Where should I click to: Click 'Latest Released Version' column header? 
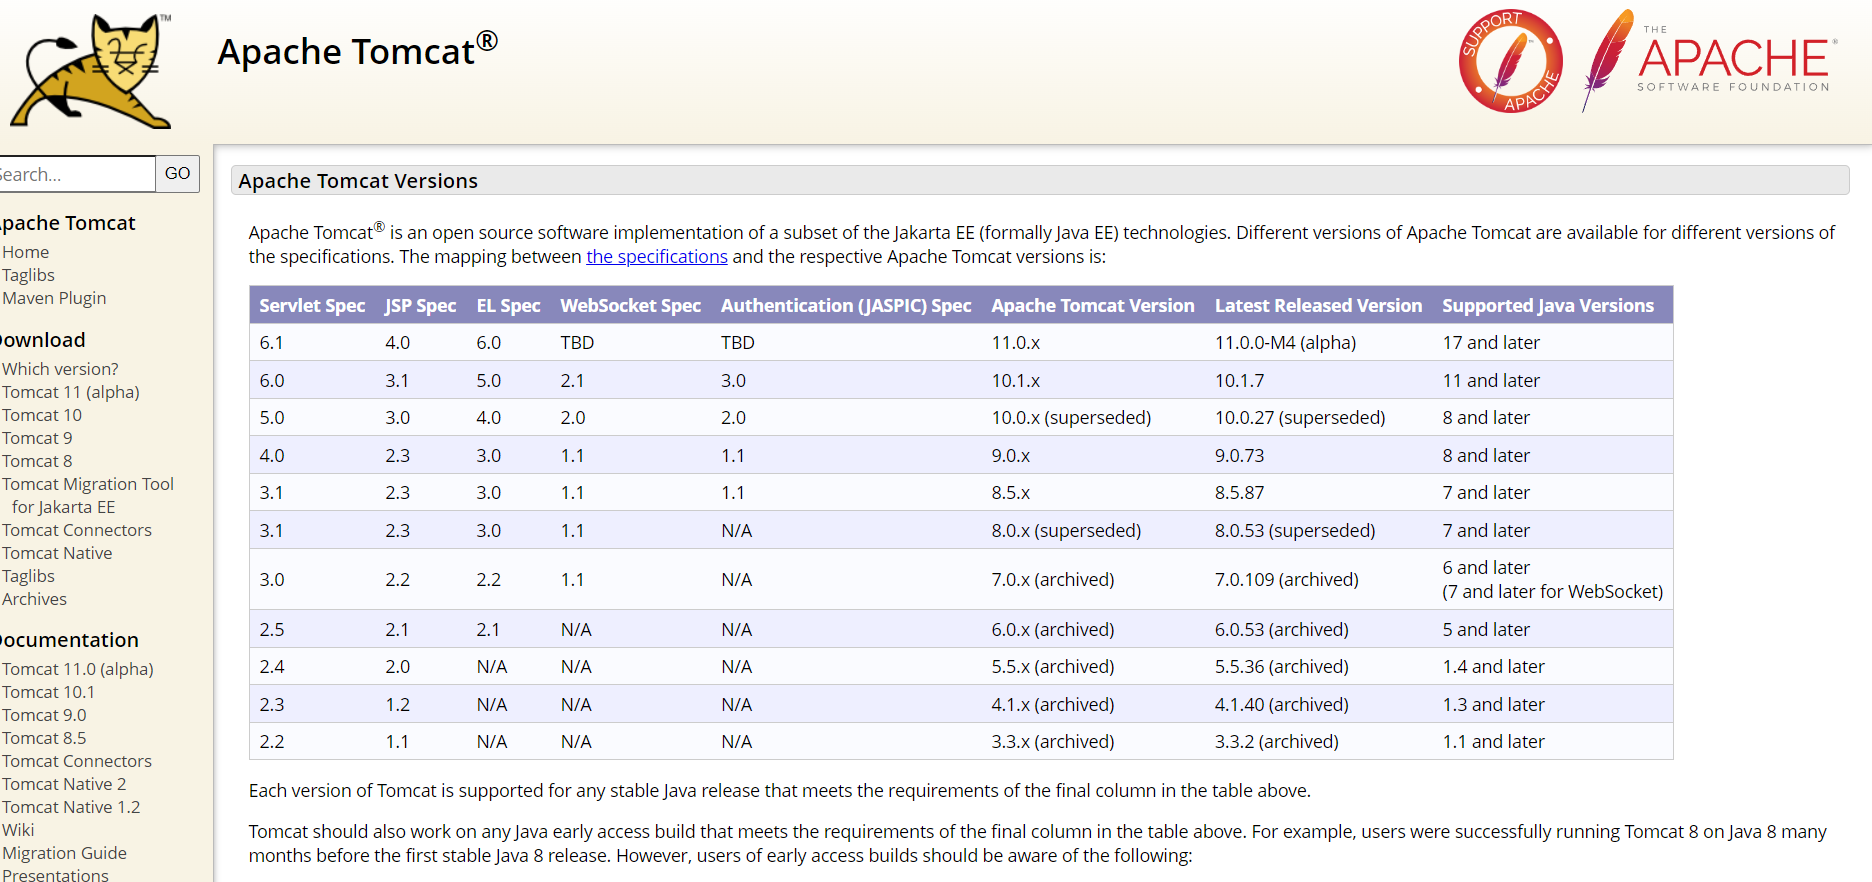pos(1318,305)
